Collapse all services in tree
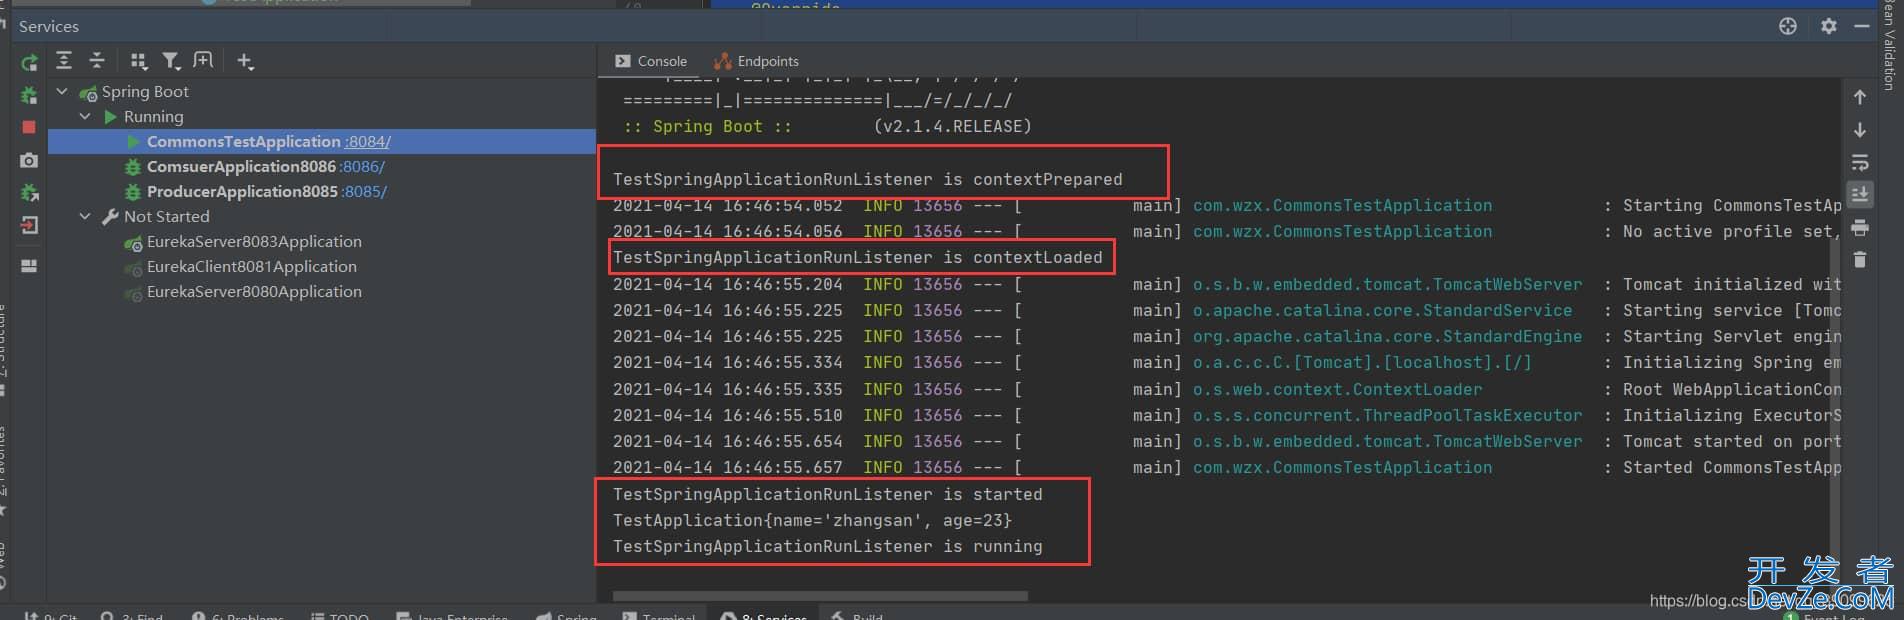The height and width of the screenshot is (620, 1904). click(x=97, y=61)
